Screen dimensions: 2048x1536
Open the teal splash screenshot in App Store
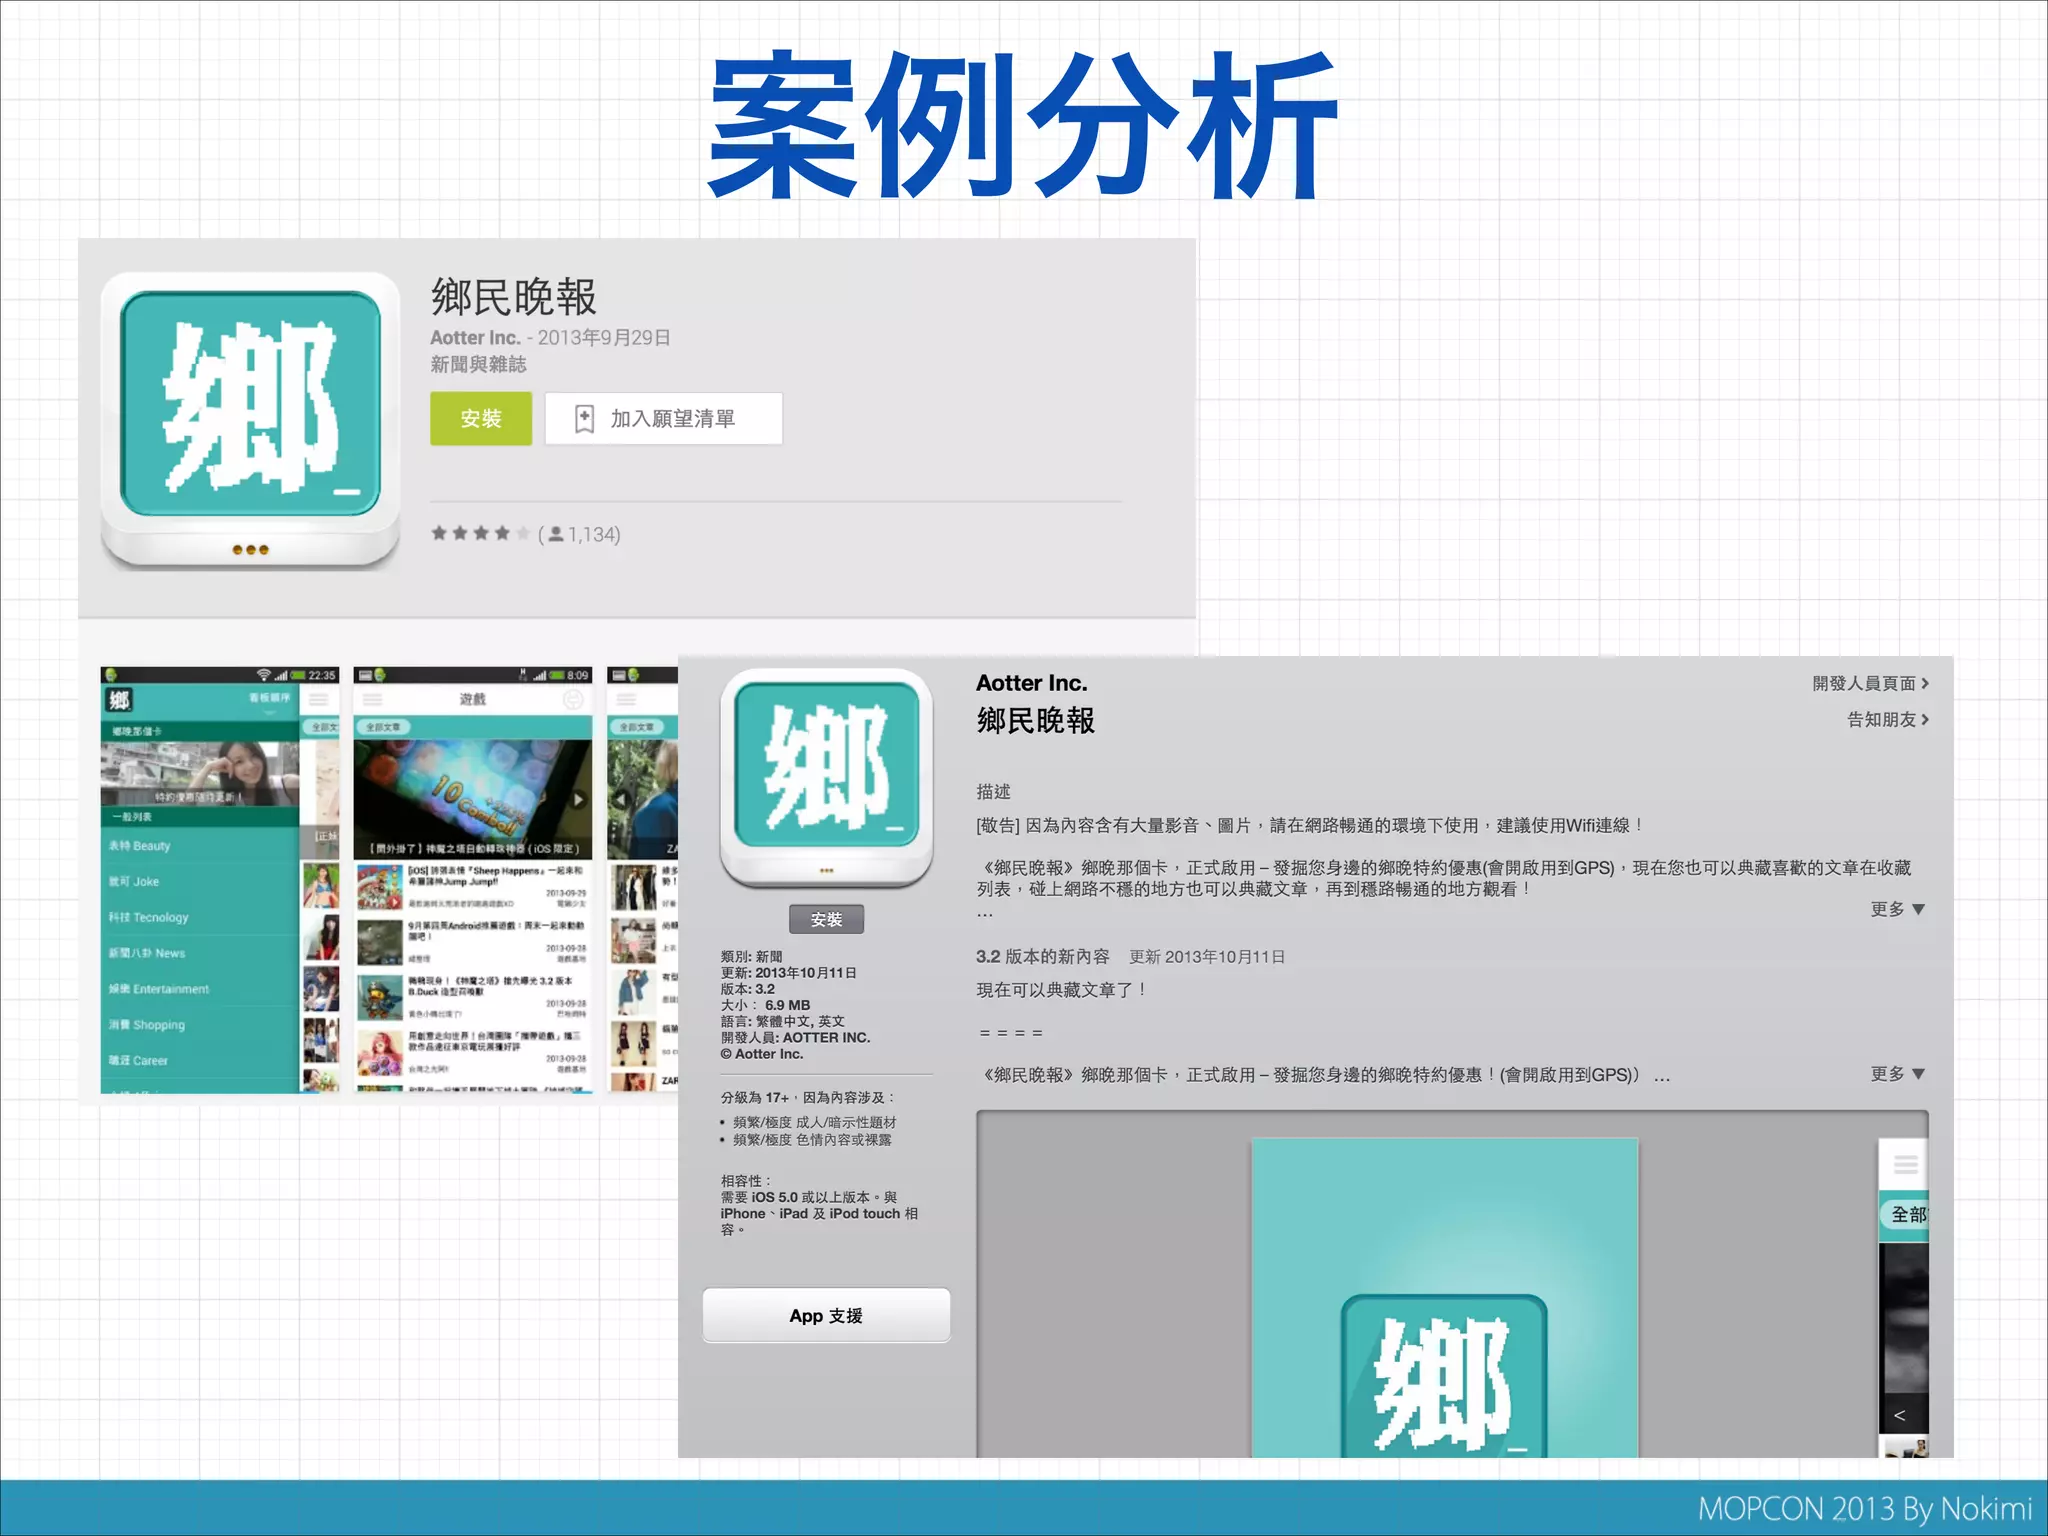(x=1444, y=1298)
